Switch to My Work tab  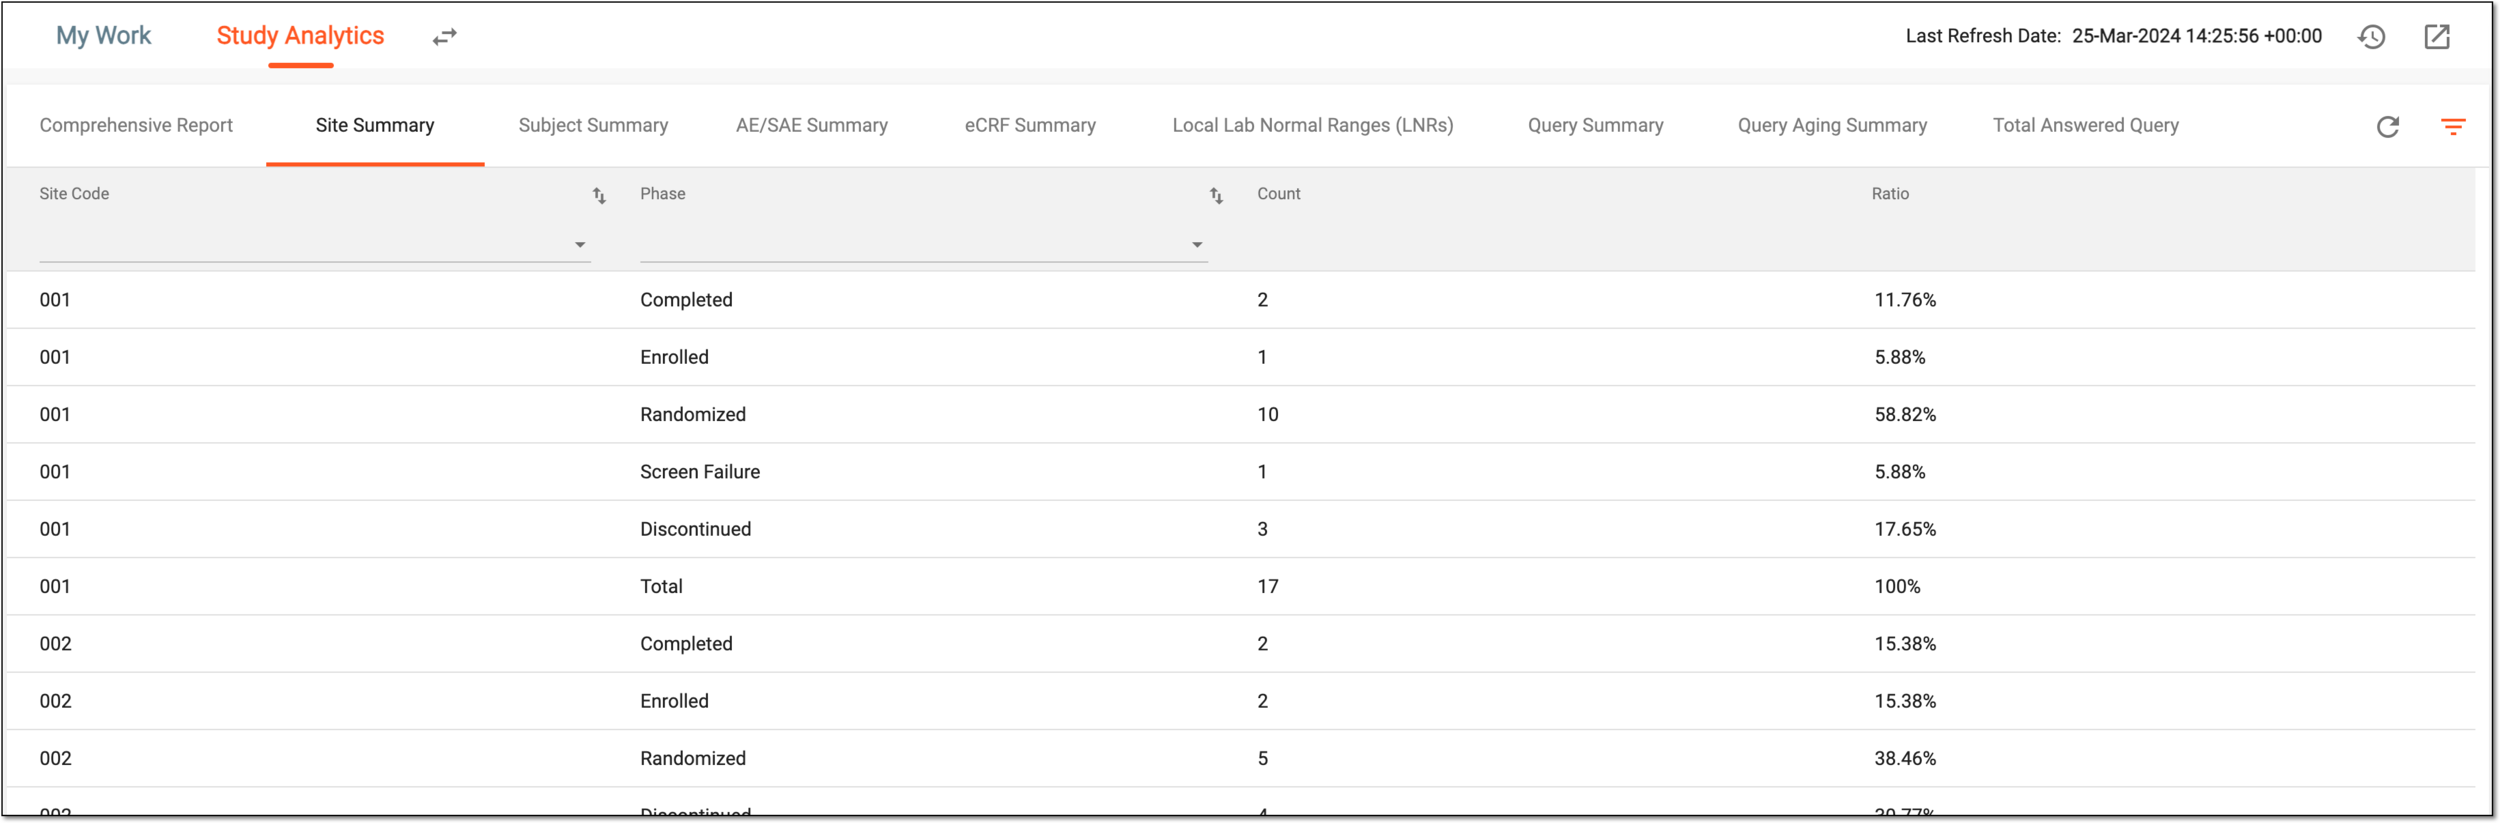pos(103,36)
